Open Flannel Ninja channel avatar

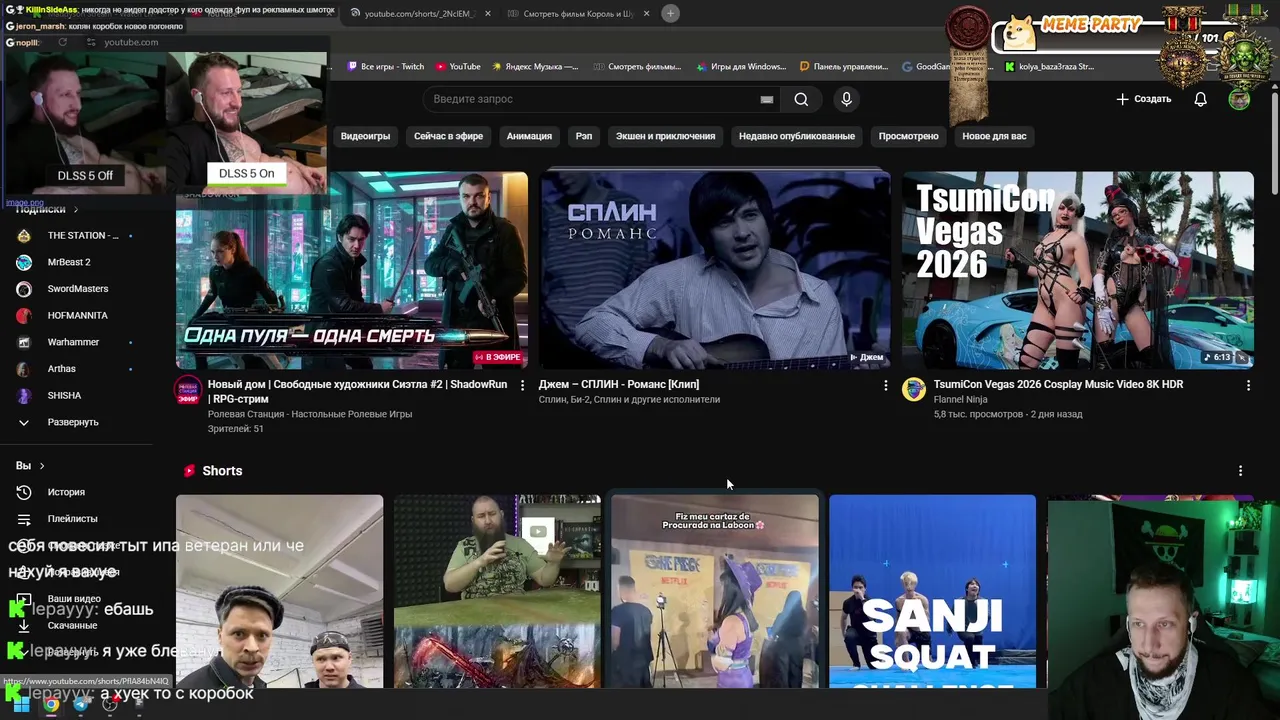(x=914, y=390)
